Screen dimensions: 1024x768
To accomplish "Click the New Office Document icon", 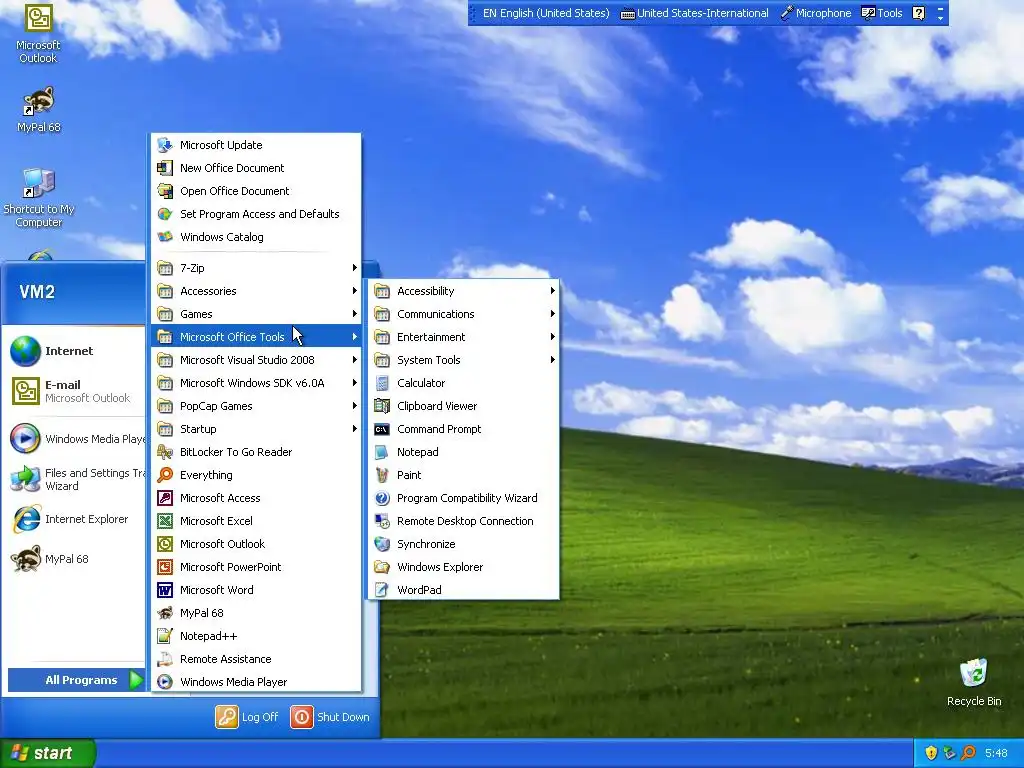I will pyautogui.click(x=165, y=168).
